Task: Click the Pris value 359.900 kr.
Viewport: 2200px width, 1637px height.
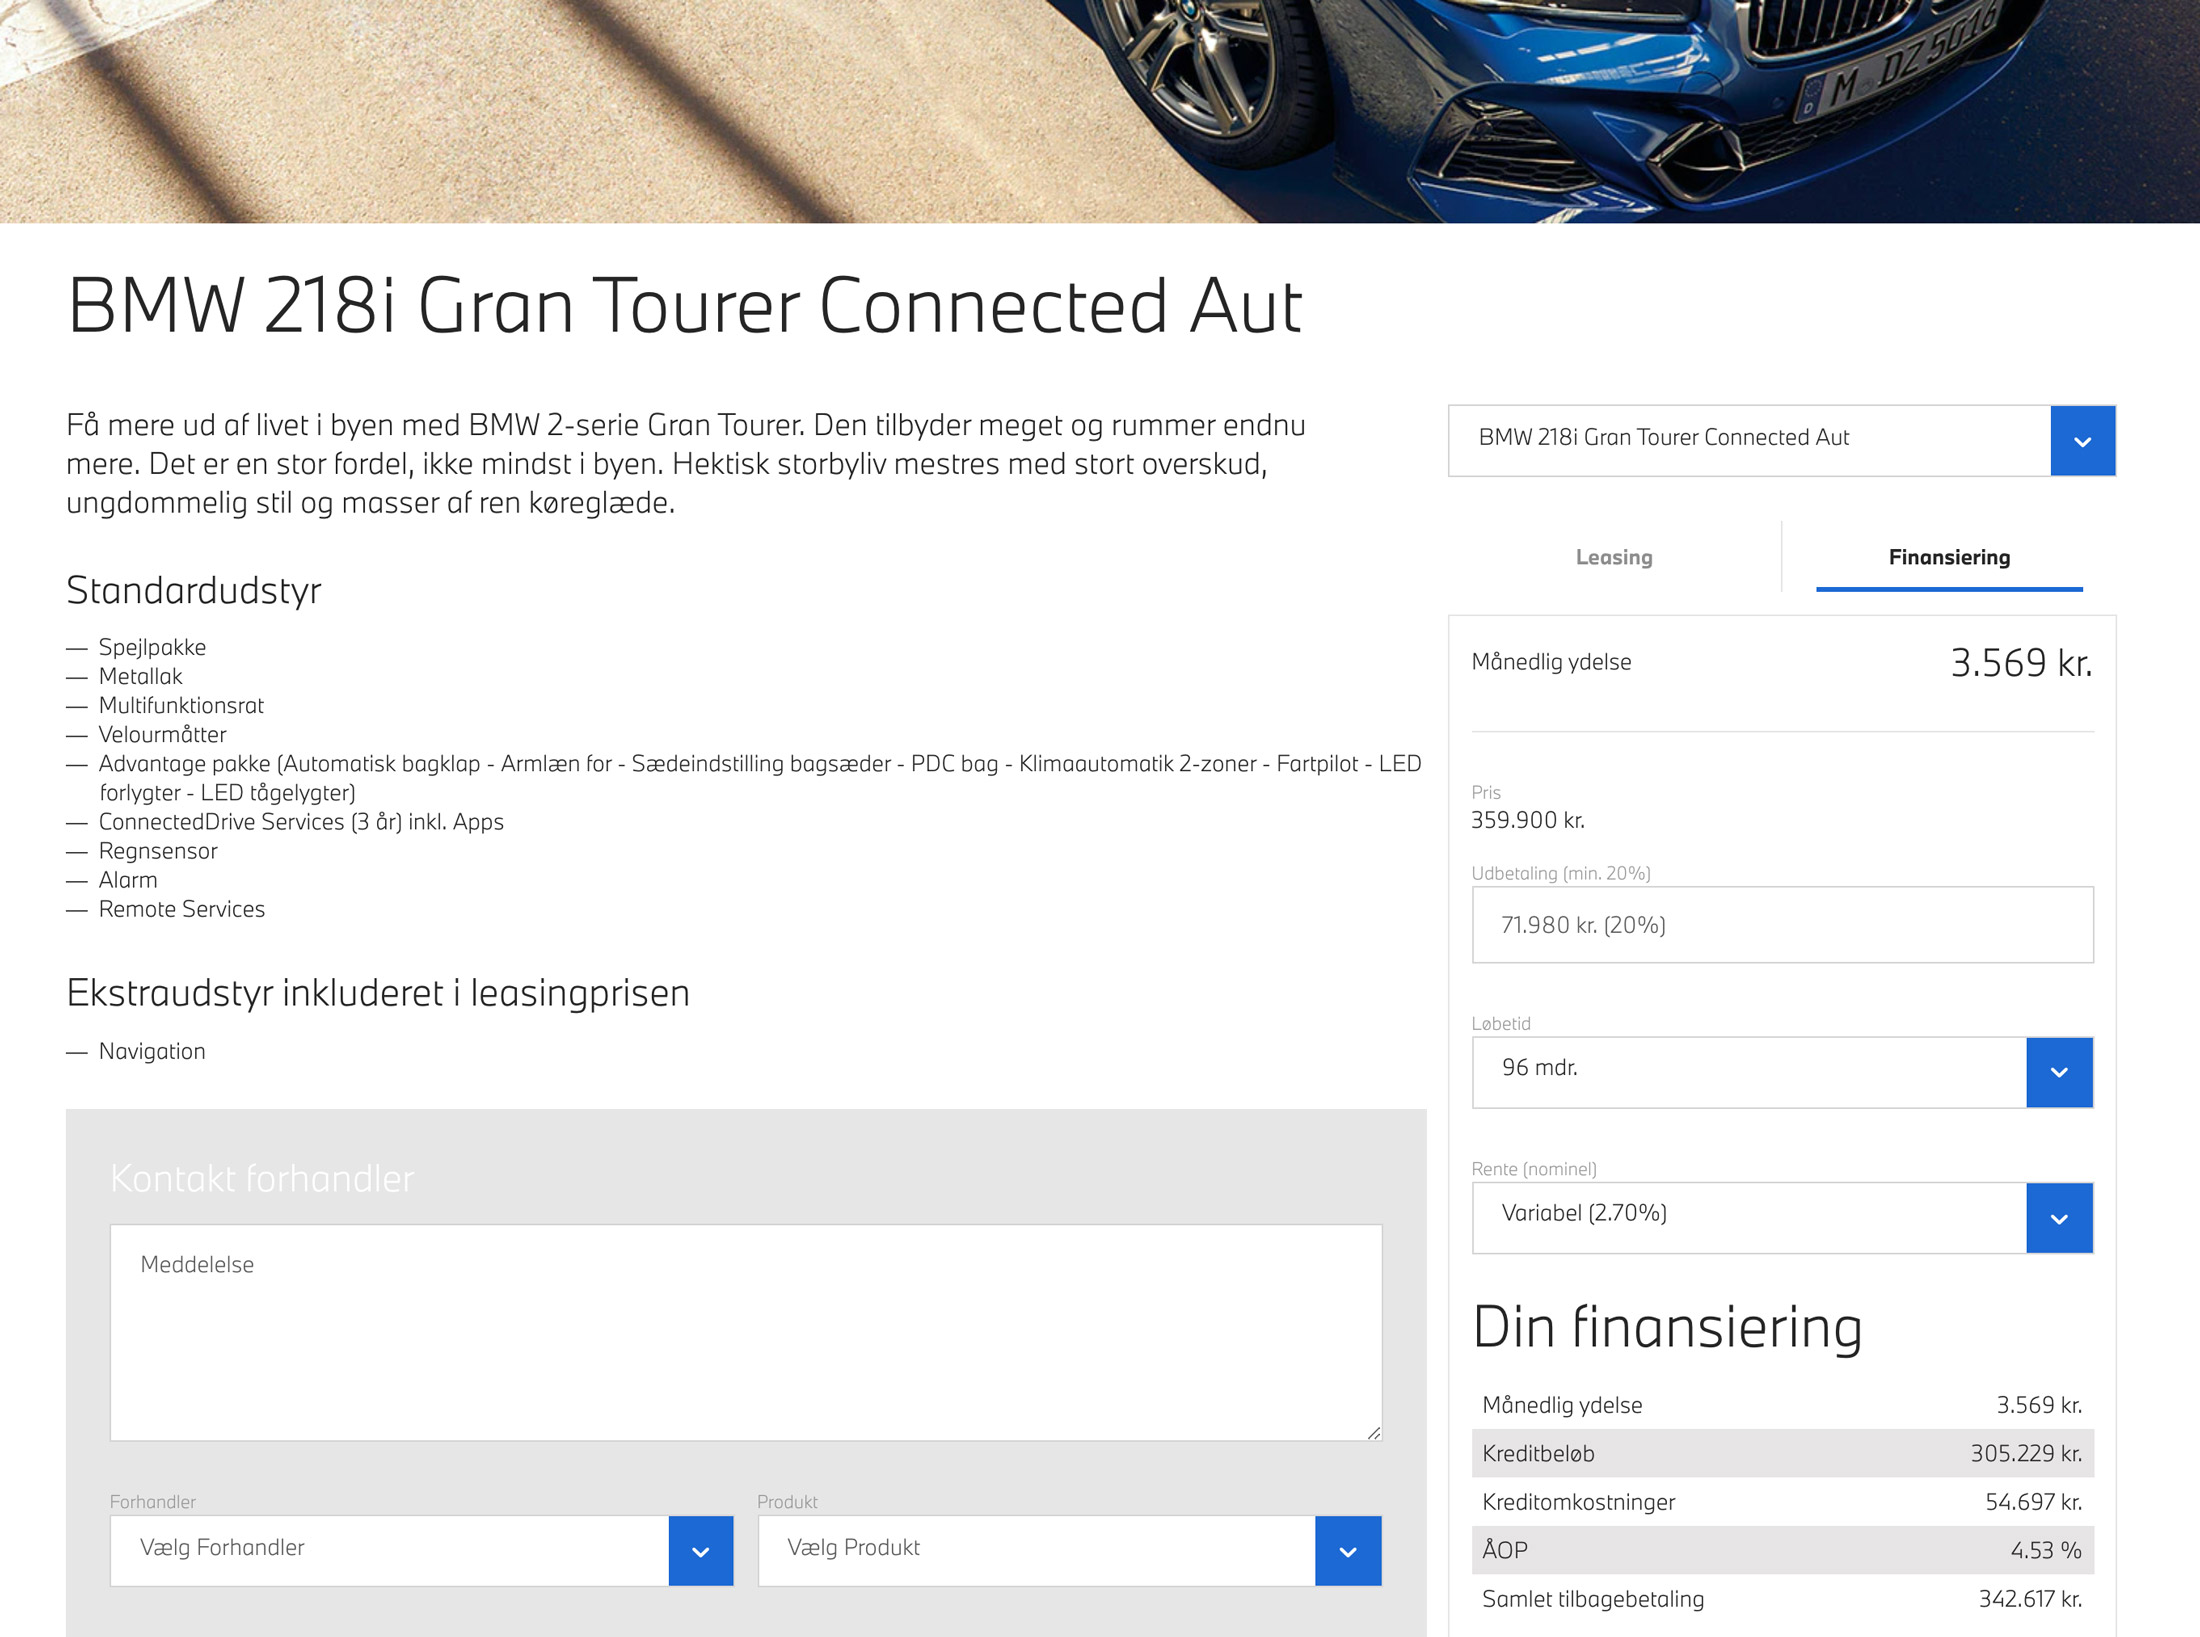Action: [x=1528, y=820]
